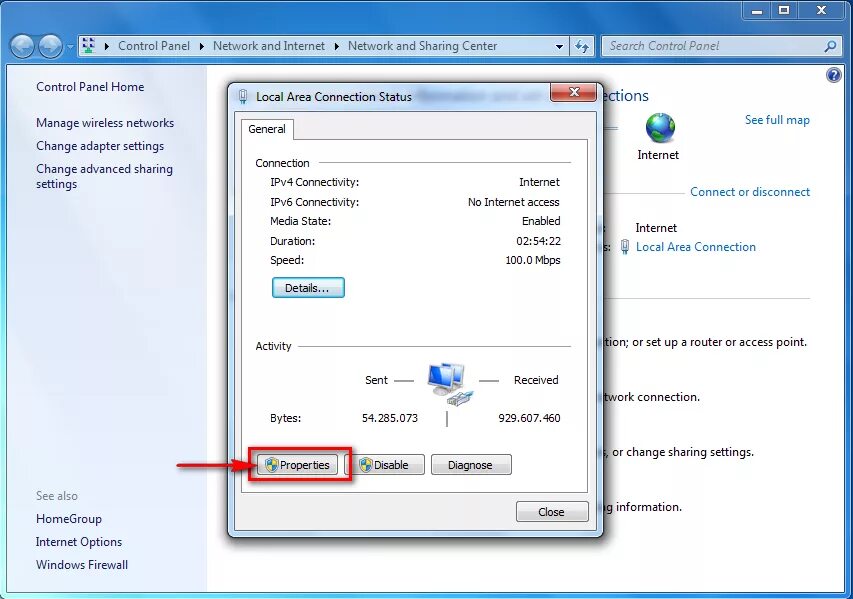Click the network computers activity icon
This screenshot has height=599, width=853.
point(449,384)
